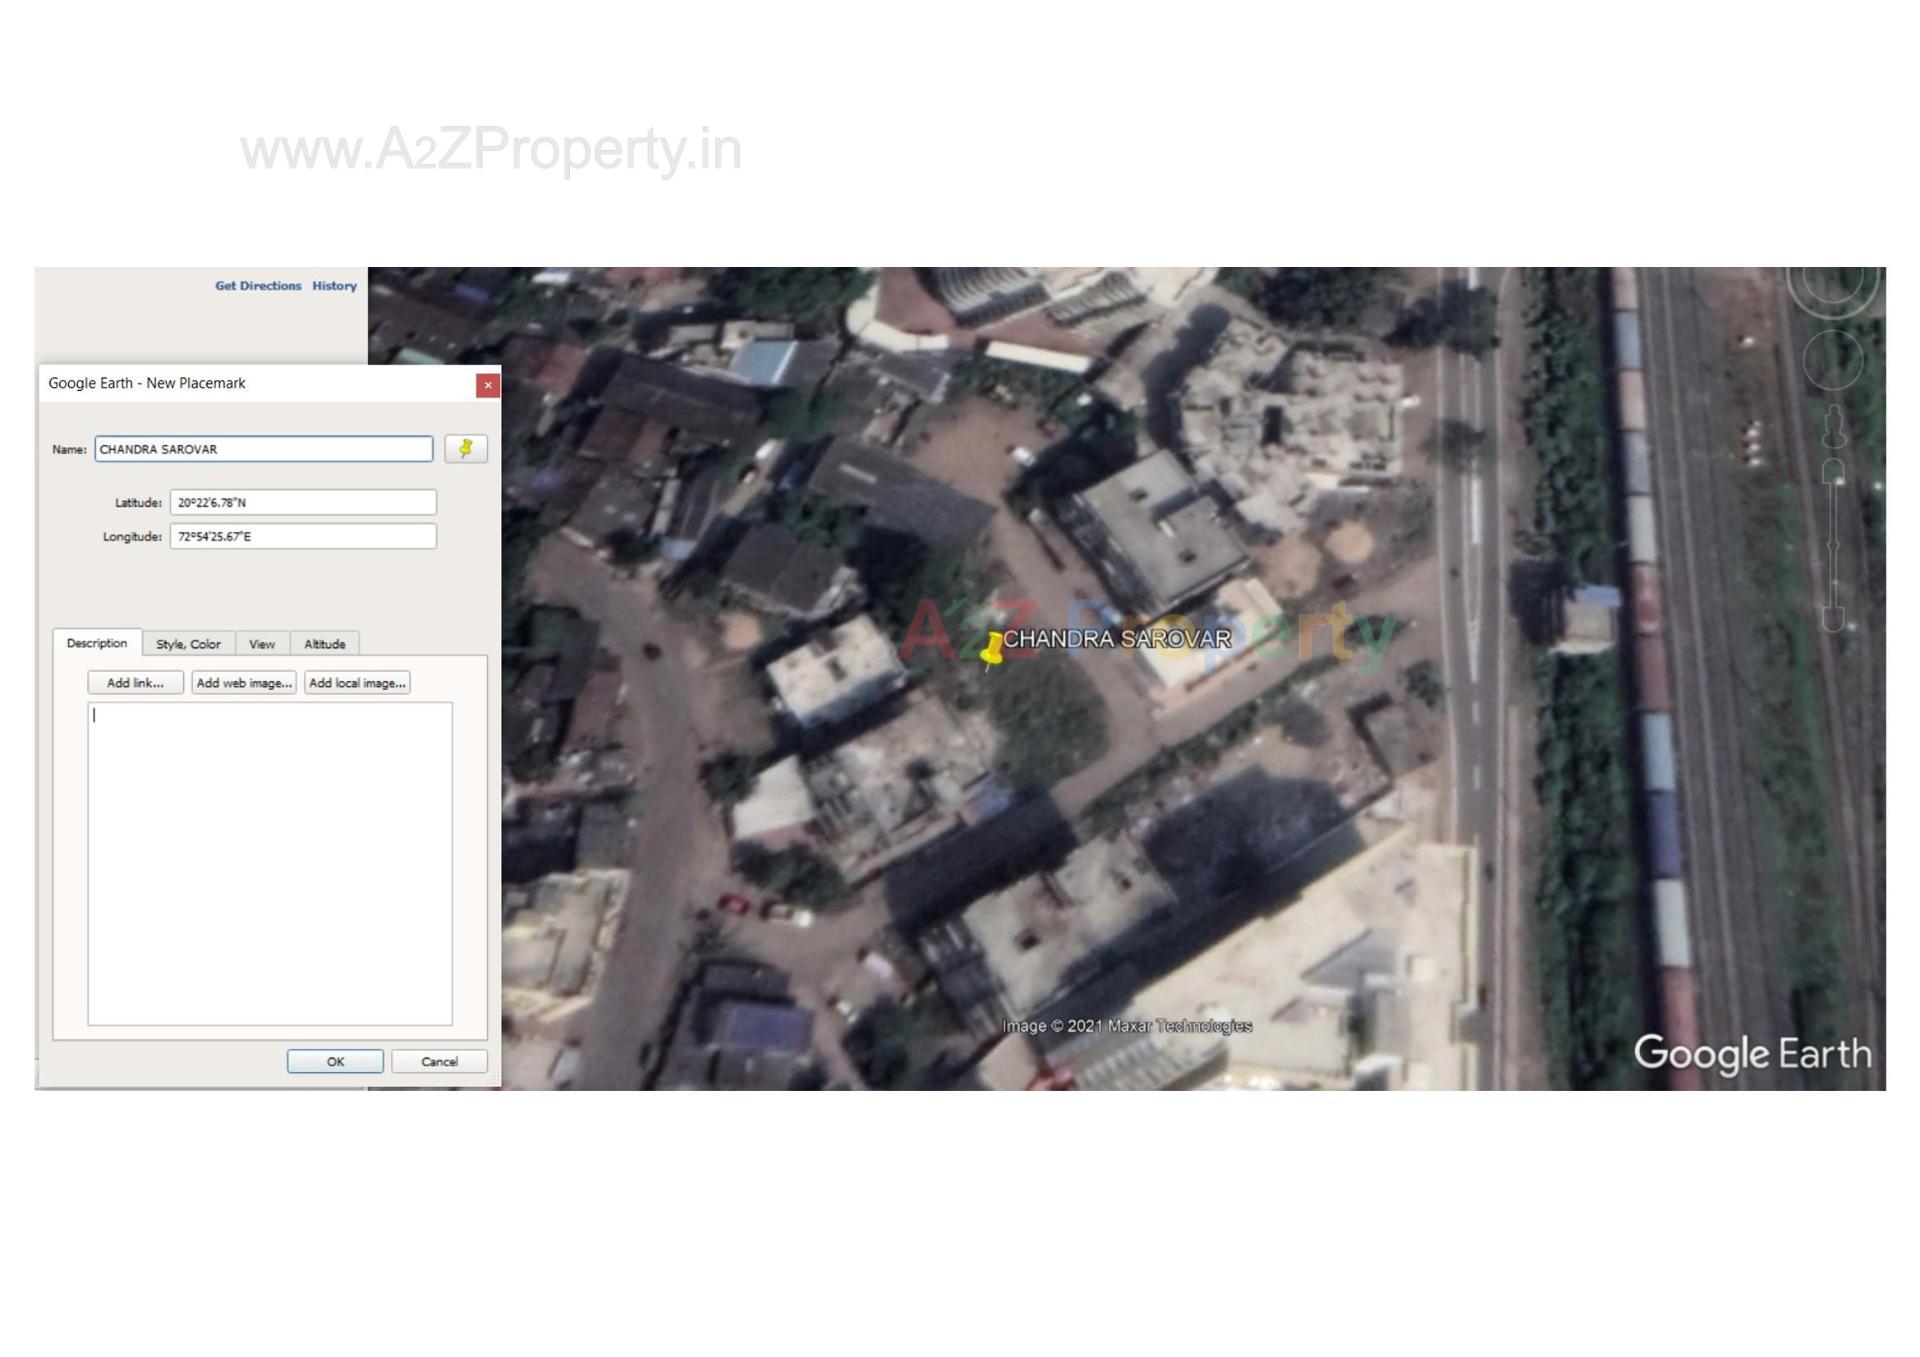The image size is (1920, 1357).
Task: Open the Altitude tab
Action: point(325,644)
